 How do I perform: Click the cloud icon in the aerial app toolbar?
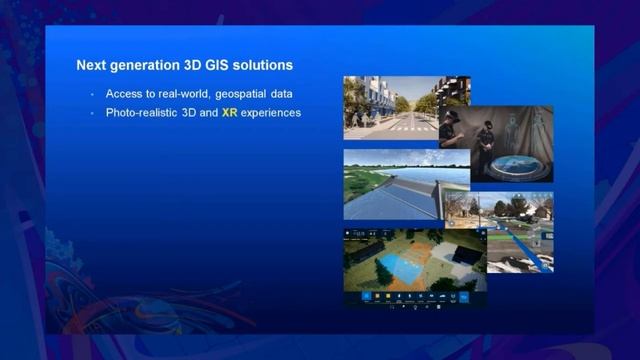click(442, 296)
